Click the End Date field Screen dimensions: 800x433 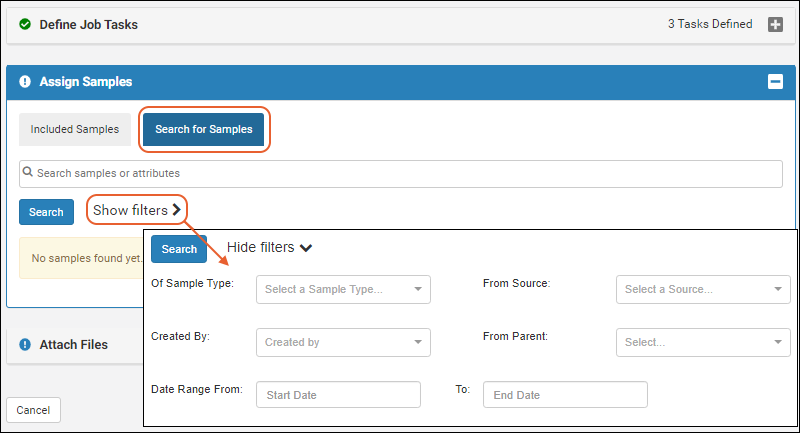pos(565,395)
